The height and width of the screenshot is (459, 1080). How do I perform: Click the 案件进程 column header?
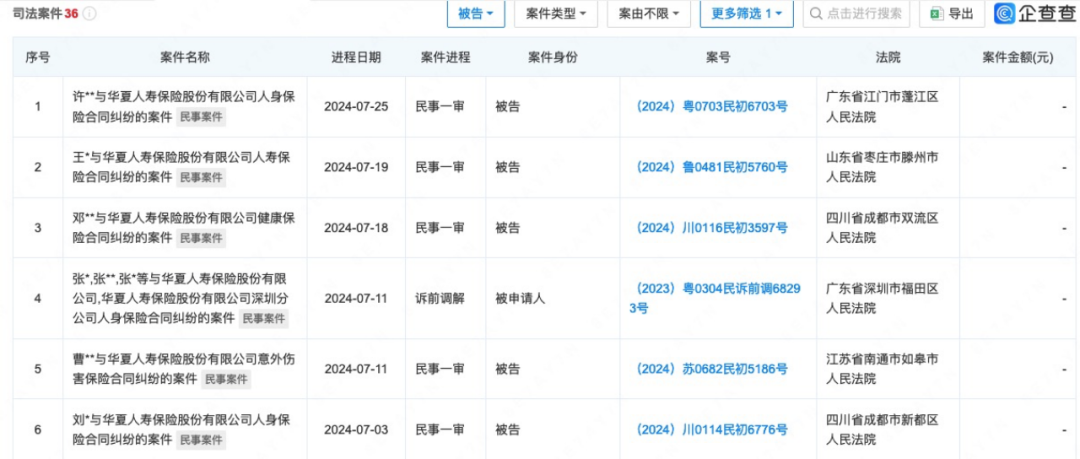pyautogui.click(x=446, y=58)
